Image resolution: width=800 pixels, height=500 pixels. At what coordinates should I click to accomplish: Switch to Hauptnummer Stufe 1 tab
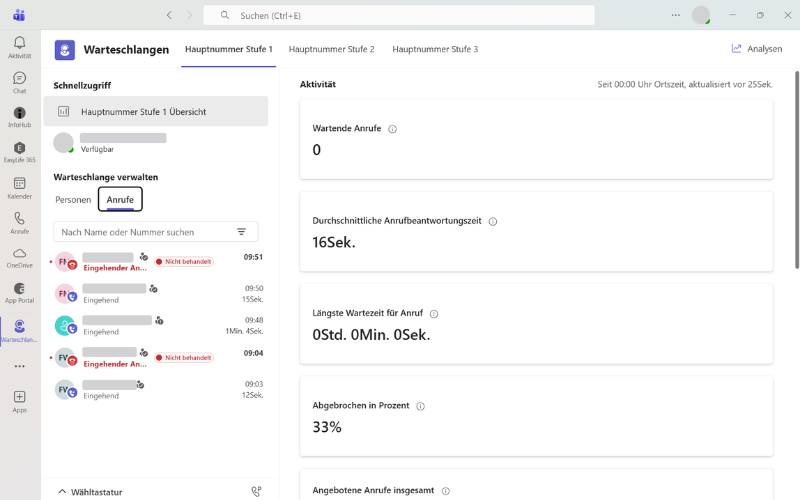(229, 49)
